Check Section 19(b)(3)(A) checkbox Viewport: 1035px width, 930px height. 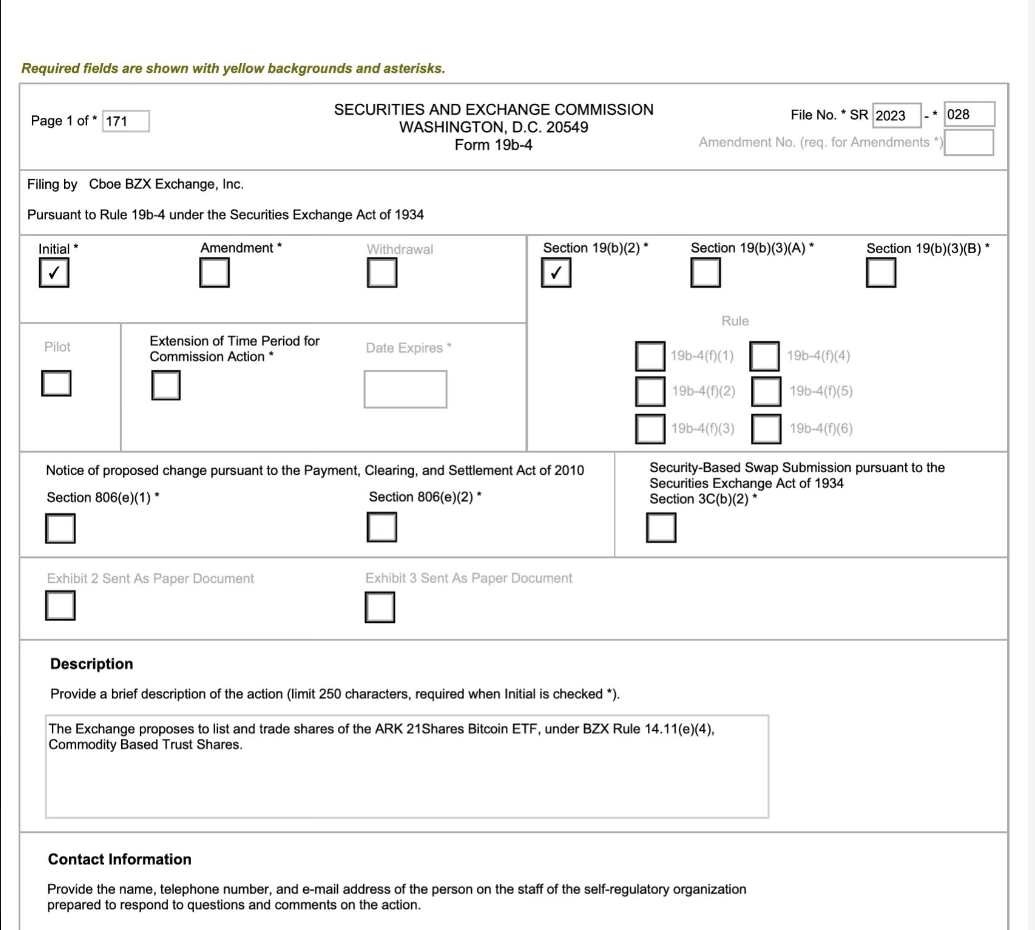pyautogui.click(x=706, y=273)
